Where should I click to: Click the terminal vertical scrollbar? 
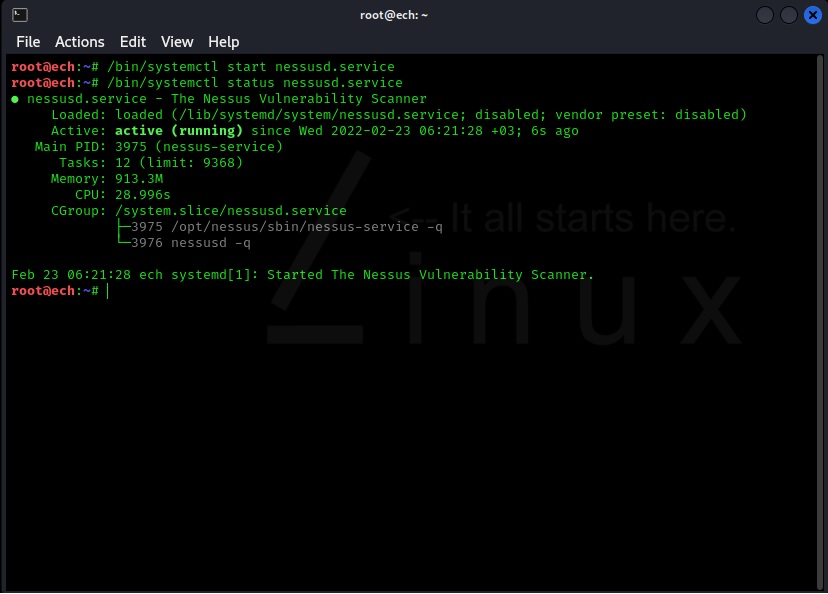[x=820, y=322]
